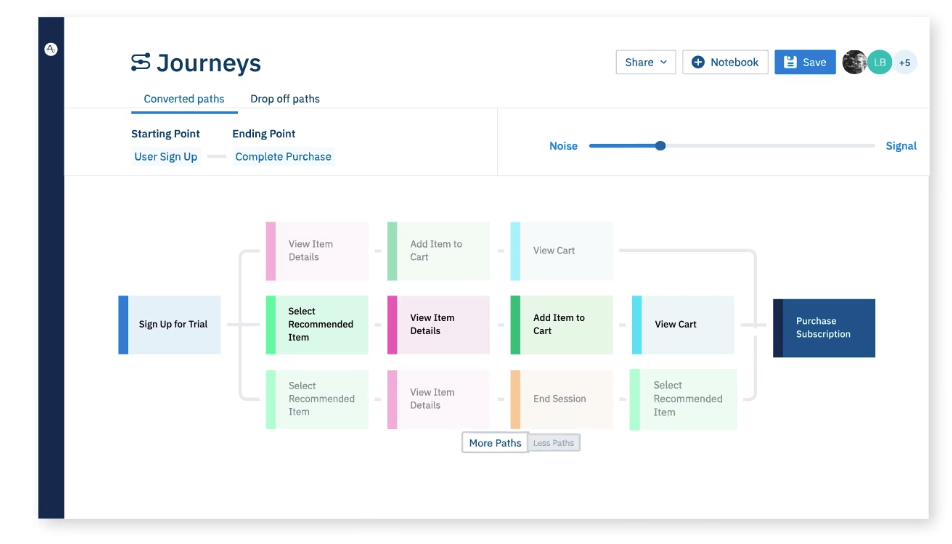Open the Share dropdown
This screenshot has width=952, height=544.
645,62
